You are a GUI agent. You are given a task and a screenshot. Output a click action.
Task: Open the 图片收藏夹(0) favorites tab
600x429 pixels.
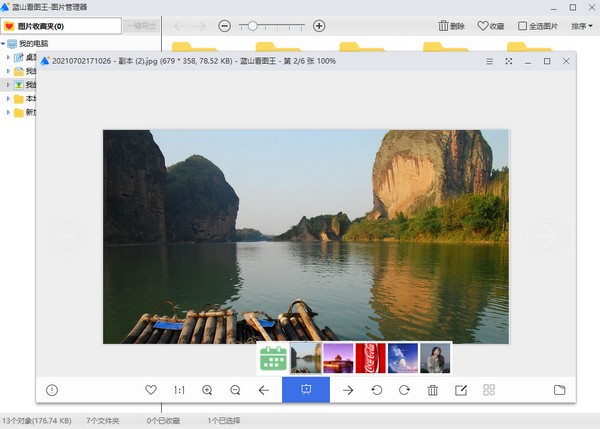[61, 26]
